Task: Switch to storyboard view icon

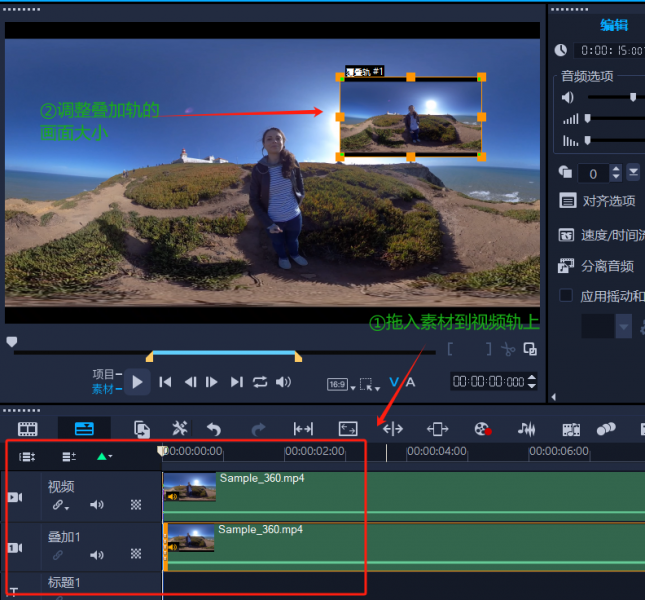Action: point(28,429)
